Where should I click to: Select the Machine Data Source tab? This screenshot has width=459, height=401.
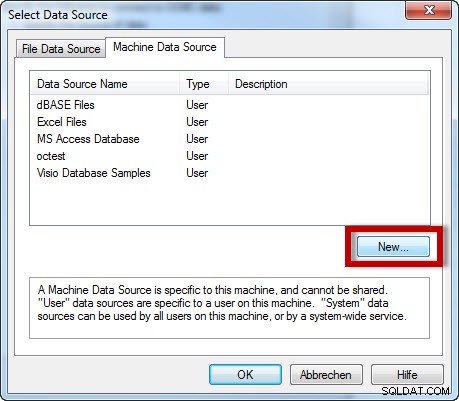pyautogui.click(x=165, y=47)
